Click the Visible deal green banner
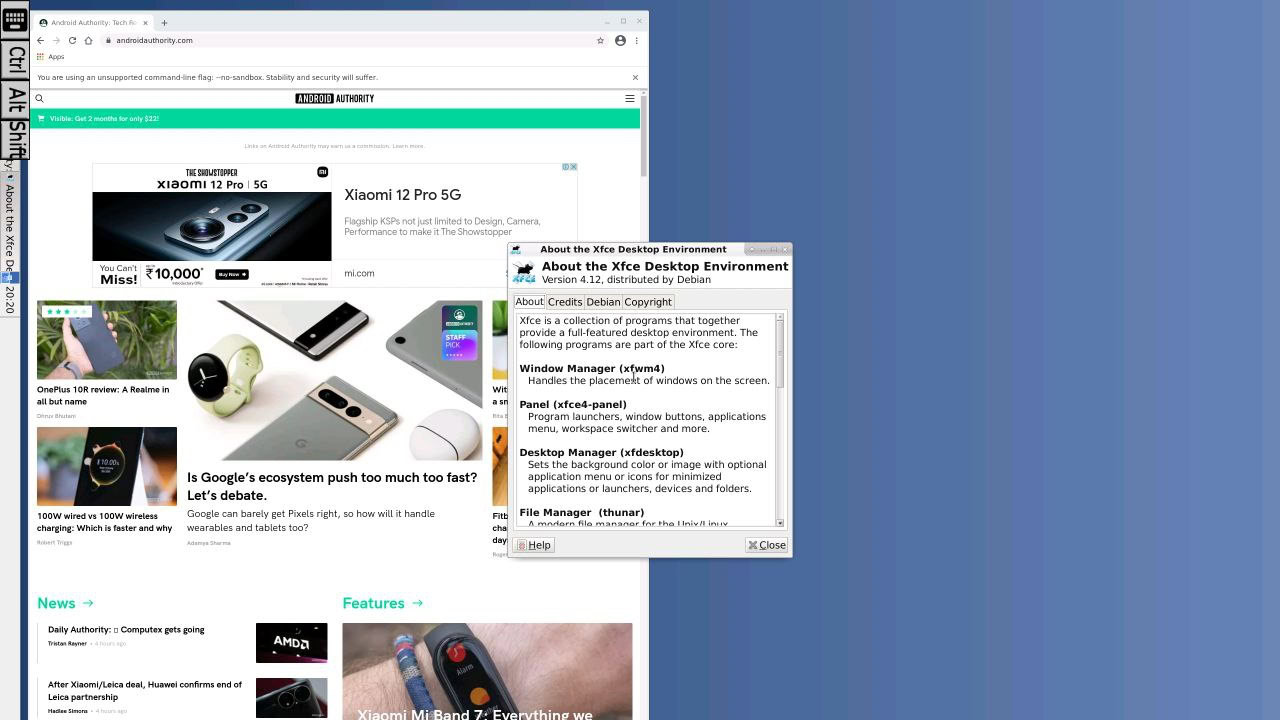The image size is (1280, 720). point(335,119)
